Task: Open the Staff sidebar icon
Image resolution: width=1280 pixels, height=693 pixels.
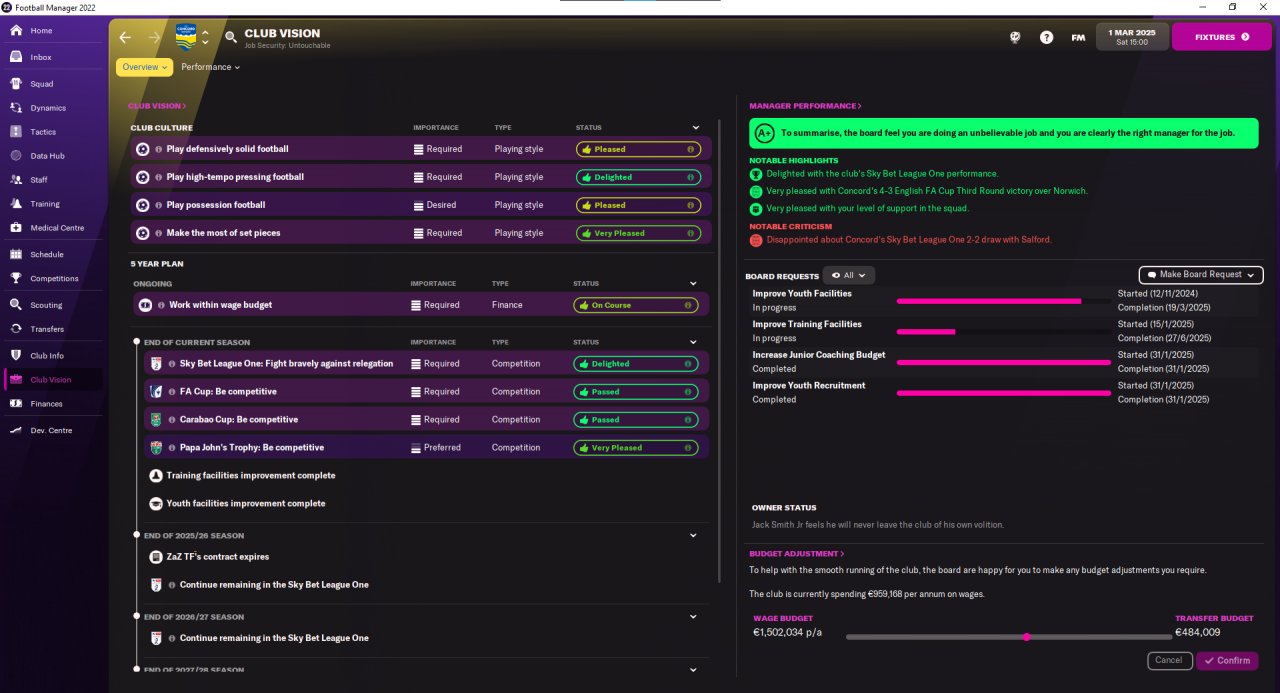Action: pos(16,180)
